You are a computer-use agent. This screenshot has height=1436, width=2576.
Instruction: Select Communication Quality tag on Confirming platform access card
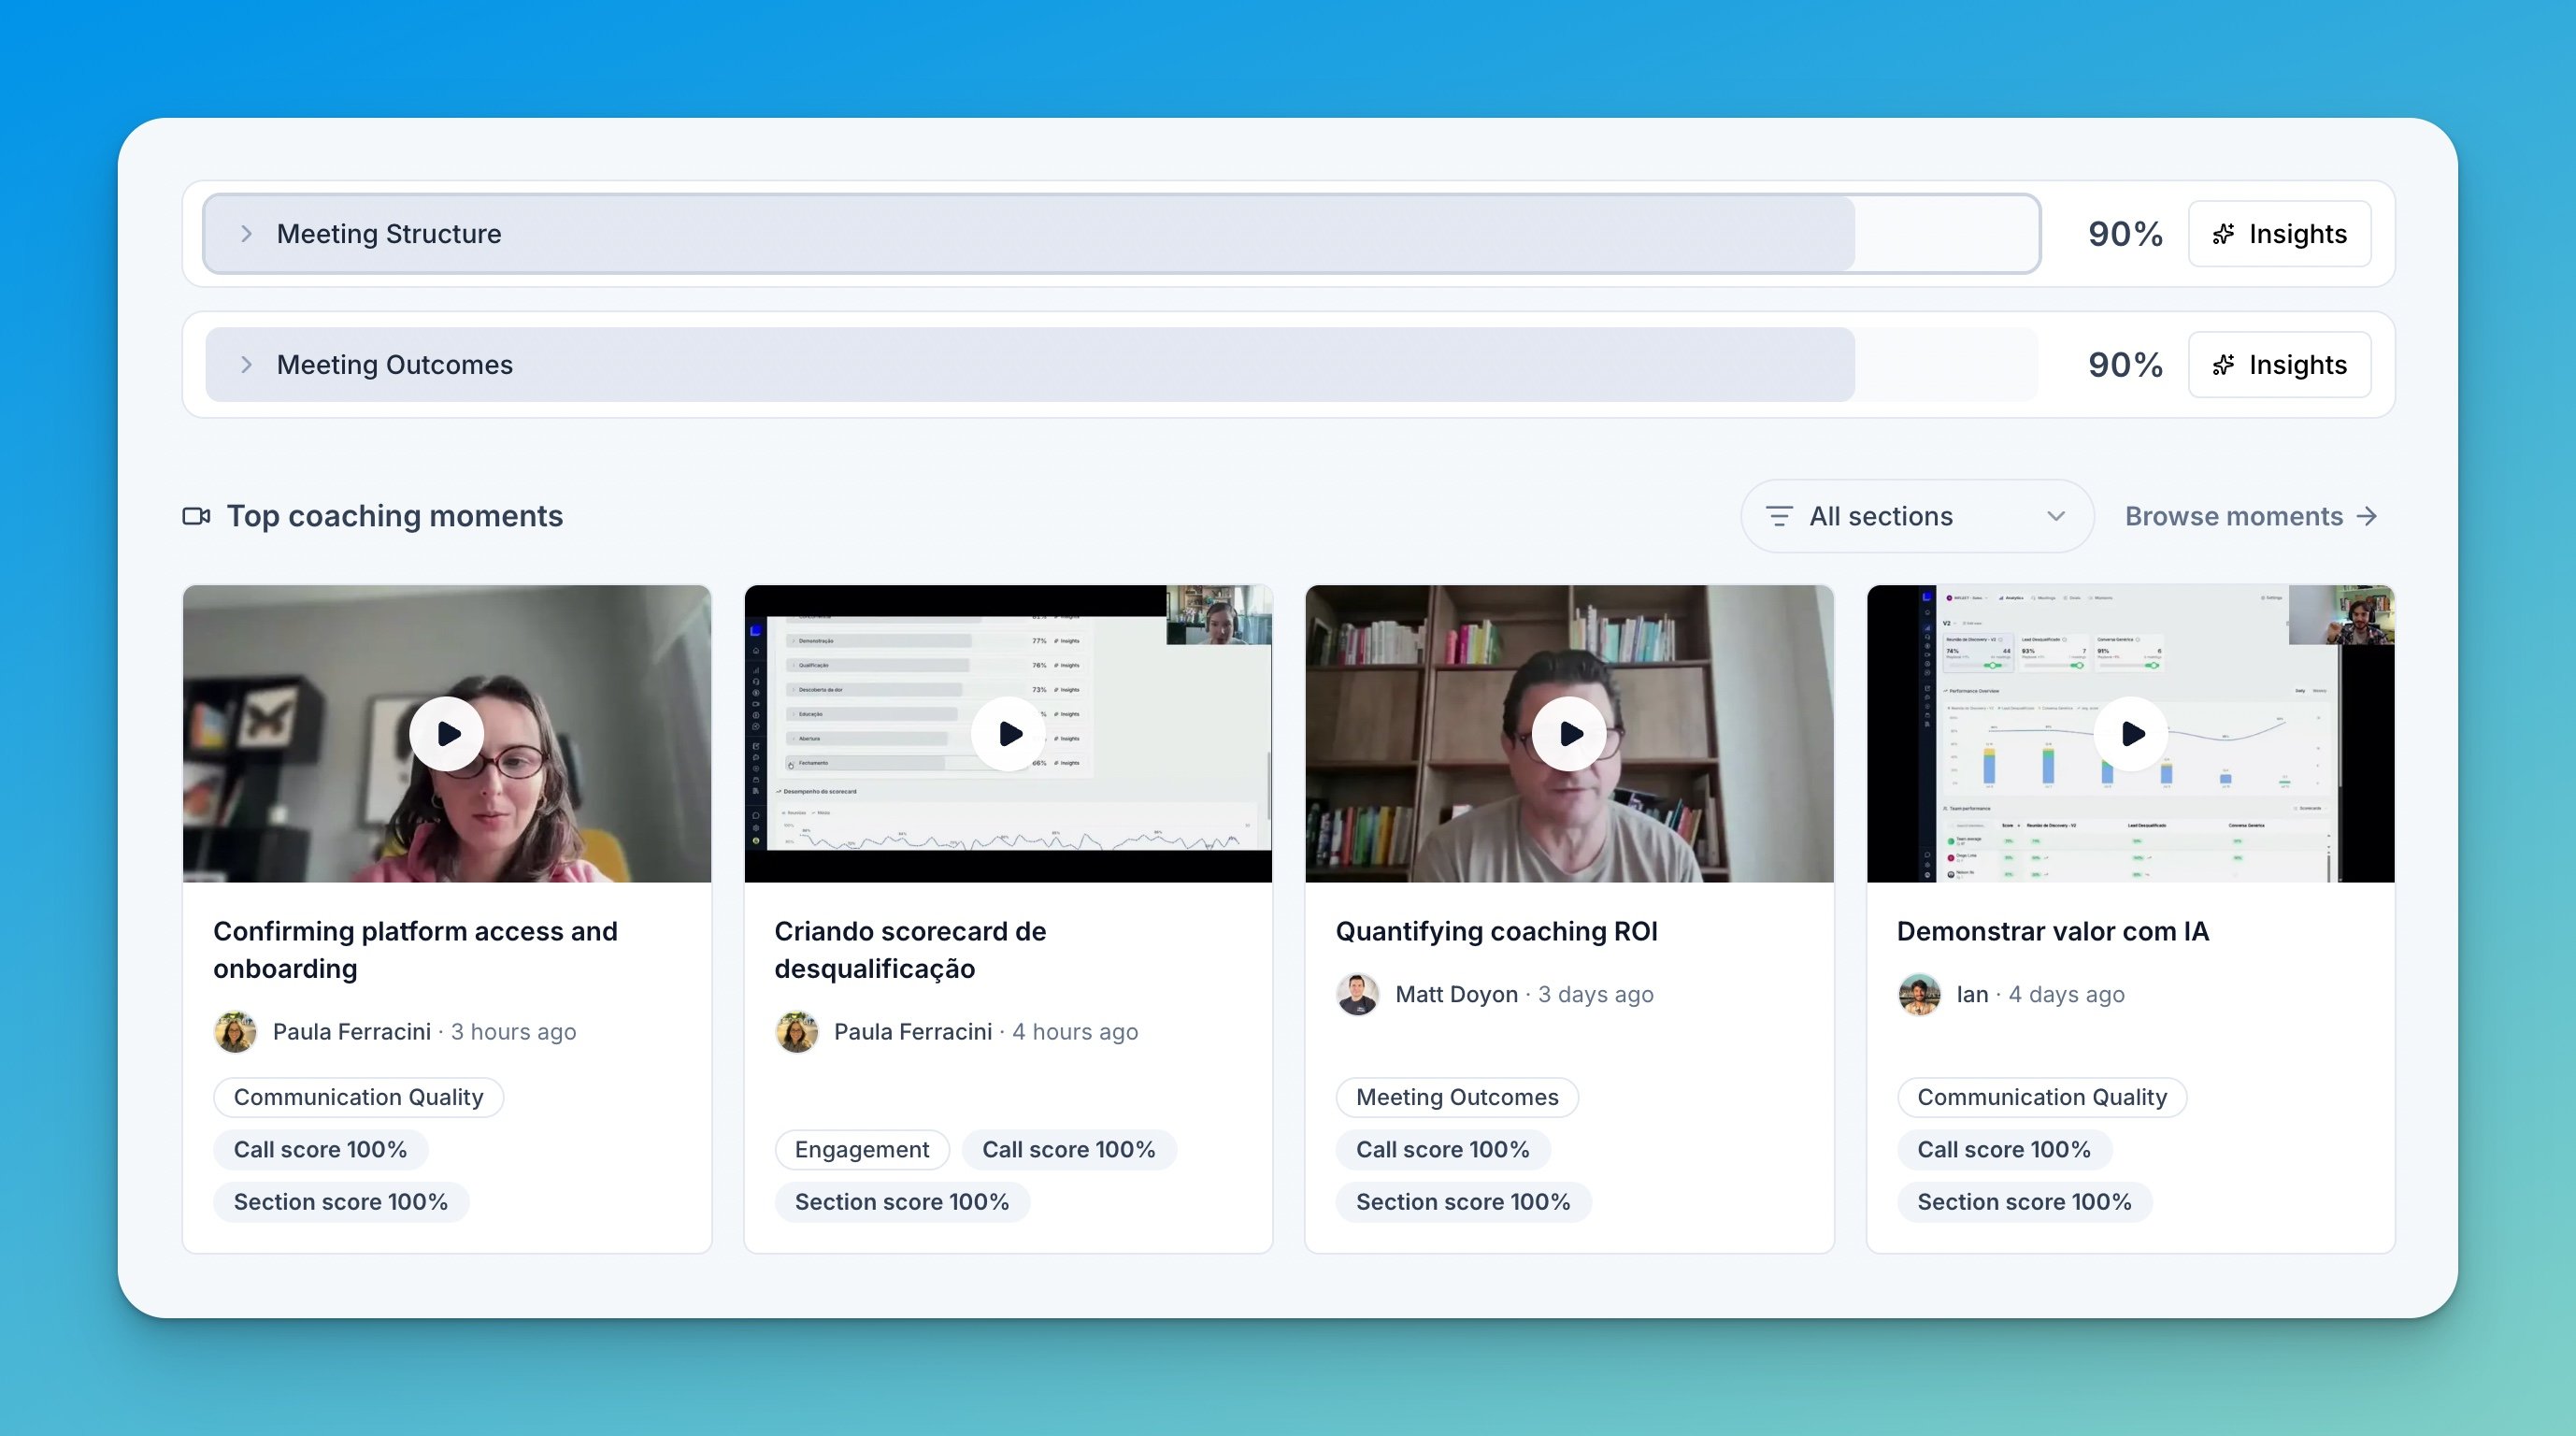click(358, 1097)
